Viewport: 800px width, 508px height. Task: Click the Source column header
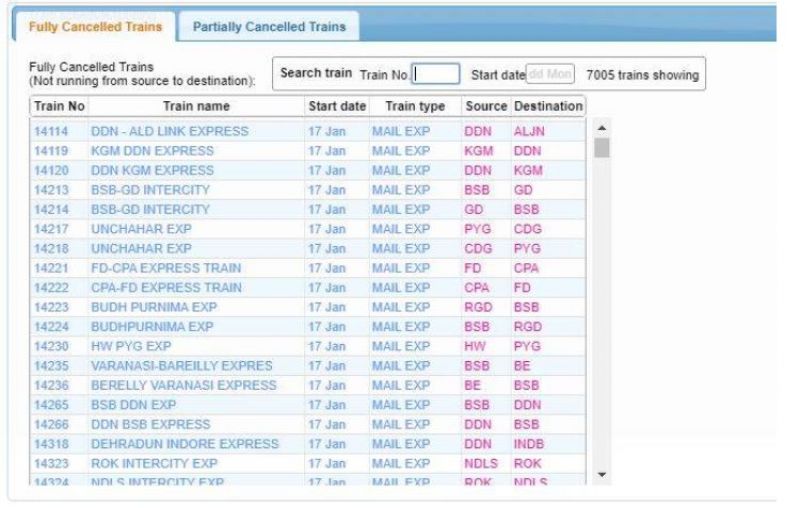[486, 105]
